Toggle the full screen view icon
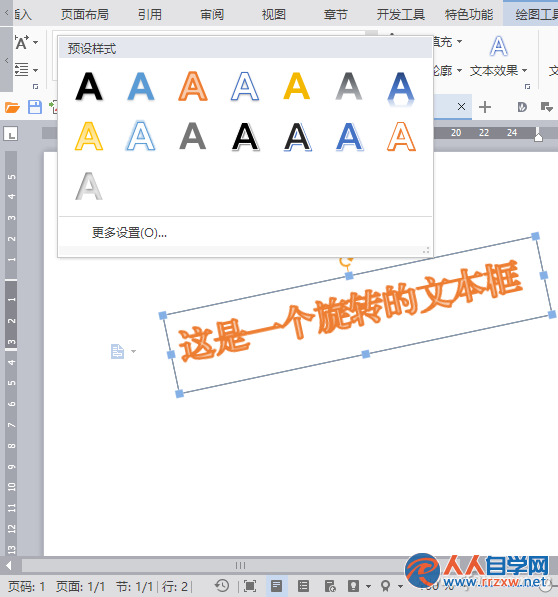The height and width of the screenshot is (597, 558). [250, 586]
